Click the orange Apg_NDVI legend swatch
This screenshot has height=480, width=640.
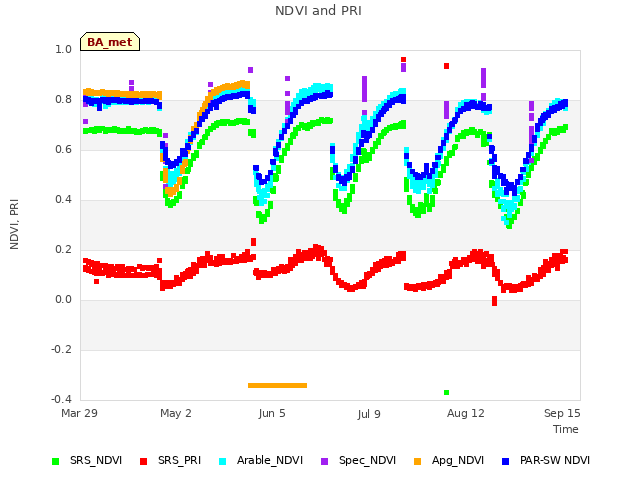tap(417, 461)
